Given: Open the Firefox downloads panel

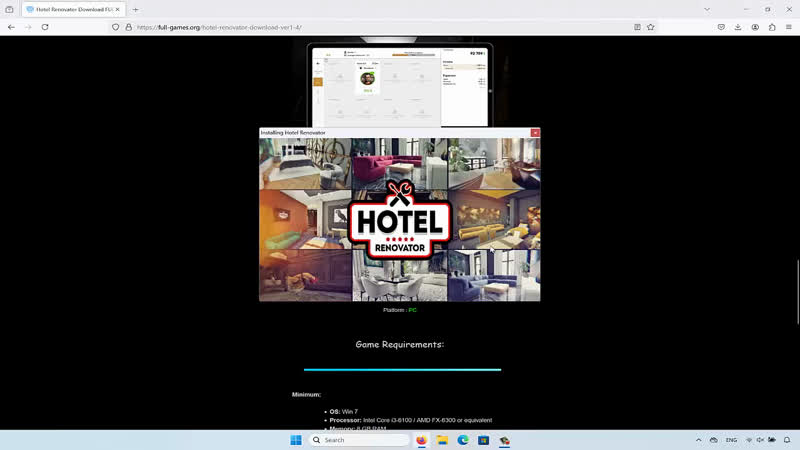Looking at the screenshot, I should [x=738, y=27].
